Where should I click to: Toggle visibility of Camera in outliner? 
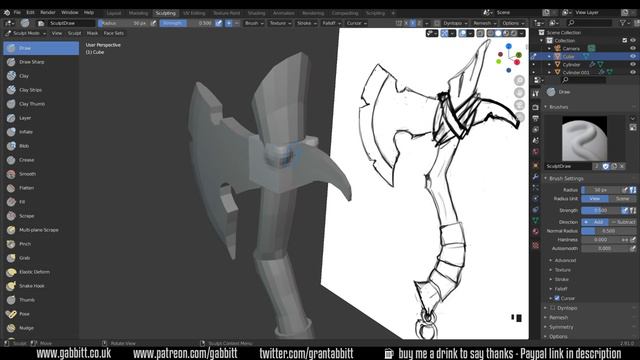tap(633, 48)
